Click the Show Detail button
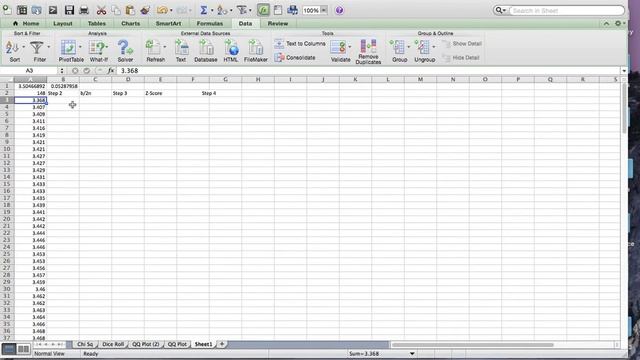Screen dimensions: 640x360 [462, 44]
